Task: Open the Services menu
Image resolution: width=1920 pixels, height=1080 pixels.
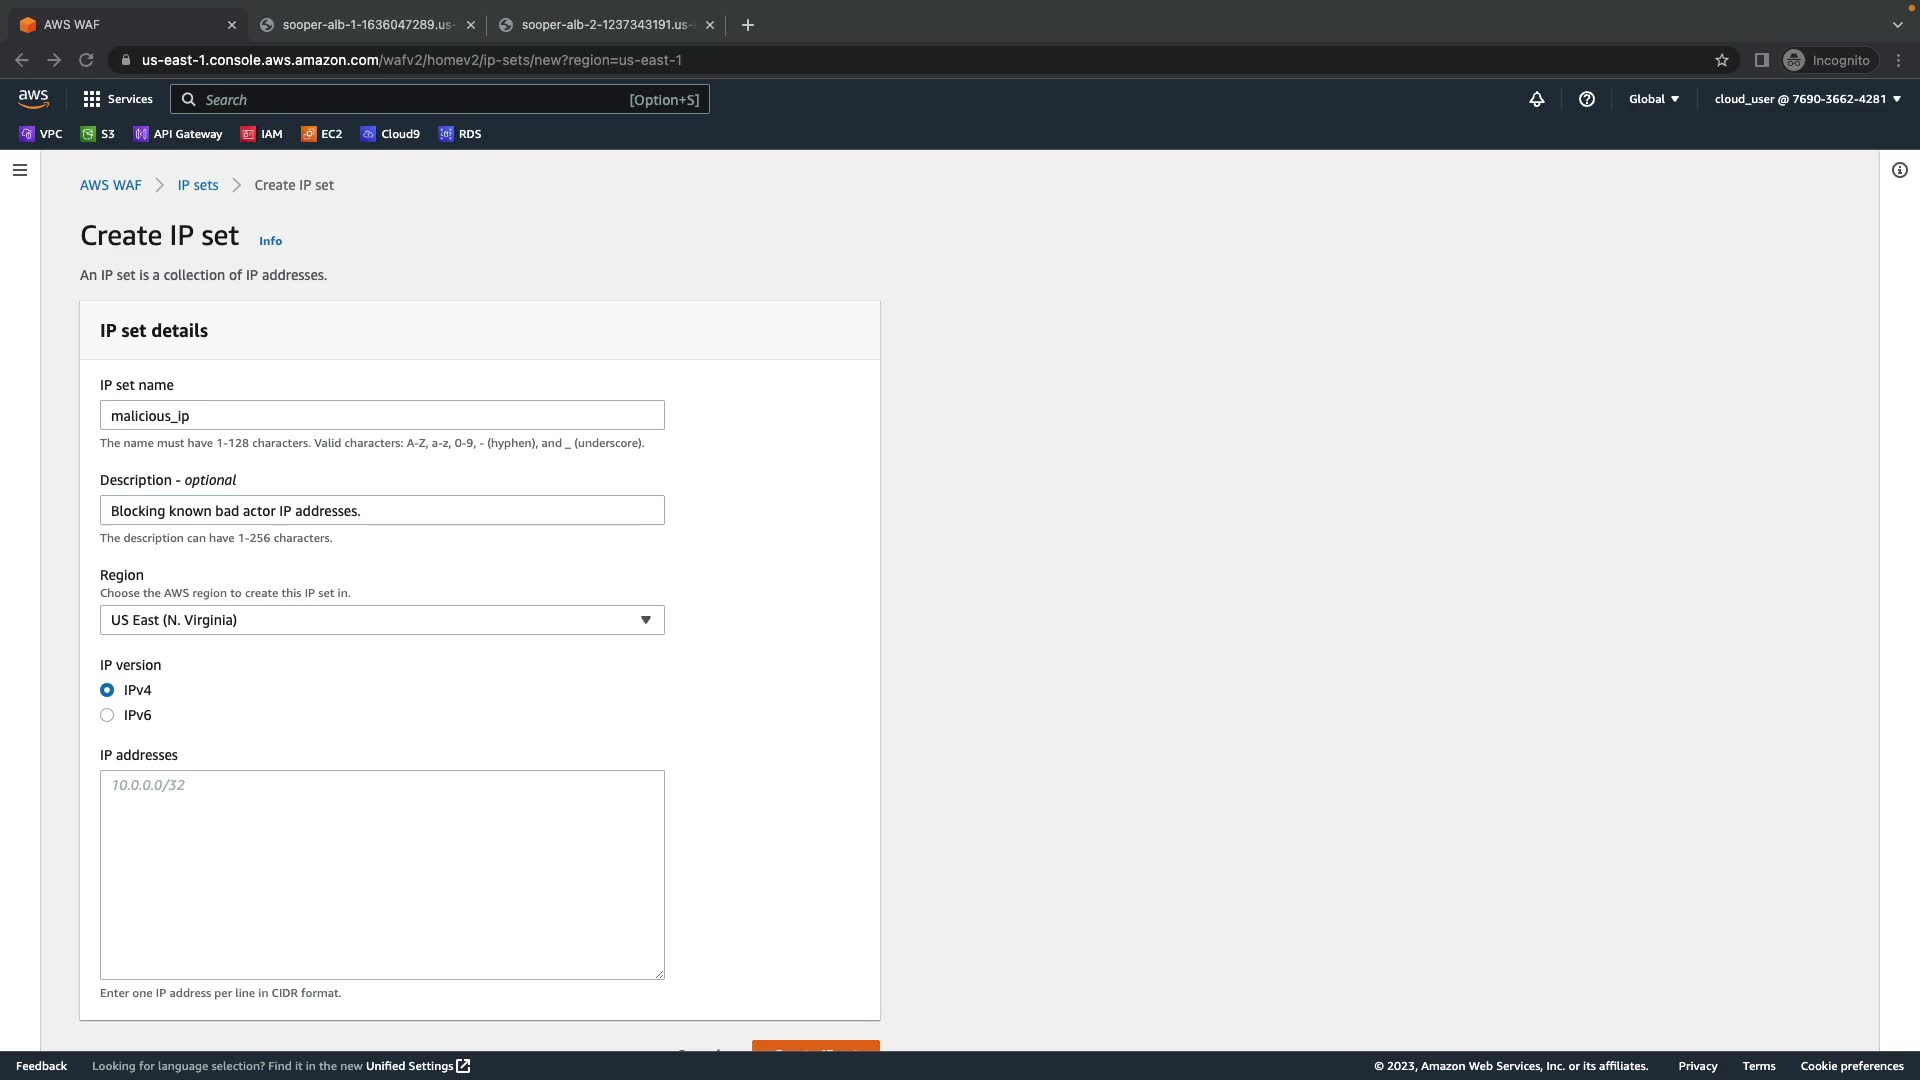Action: click(x=118, y=99)
